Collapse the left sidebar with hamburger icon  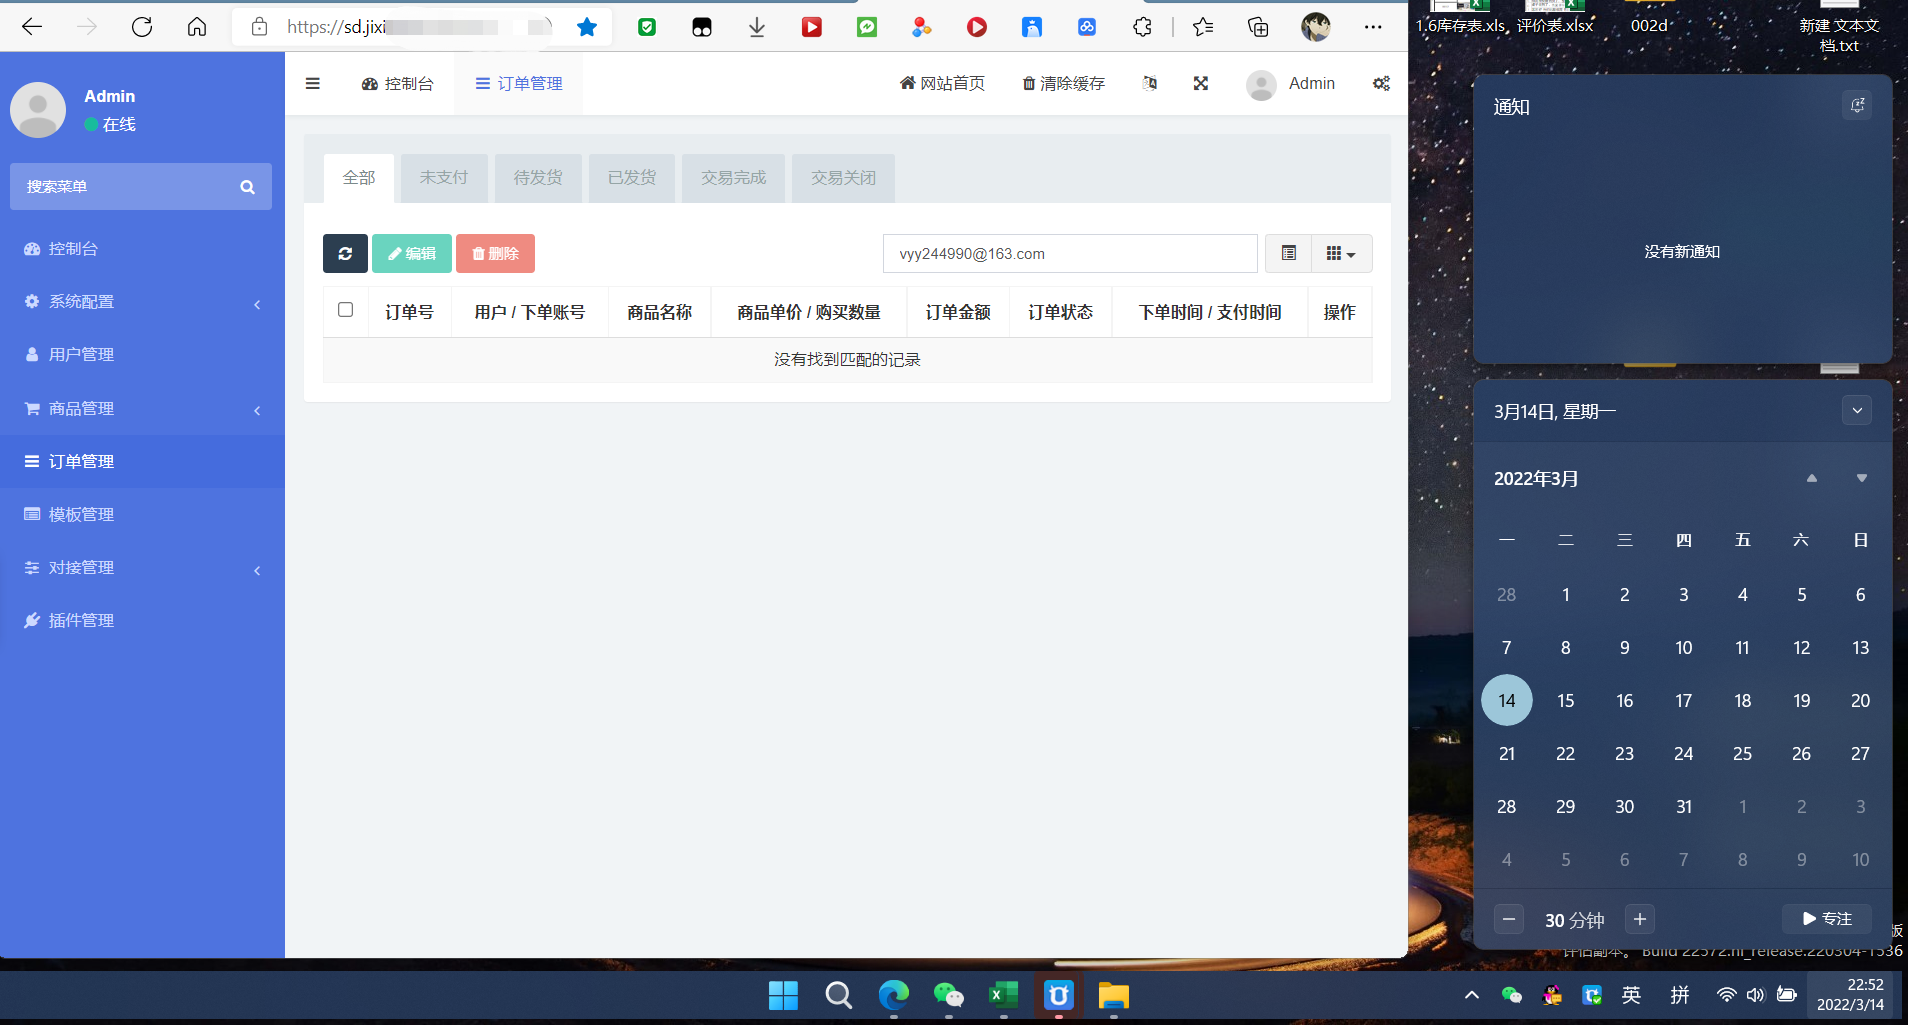coord(313,83)
